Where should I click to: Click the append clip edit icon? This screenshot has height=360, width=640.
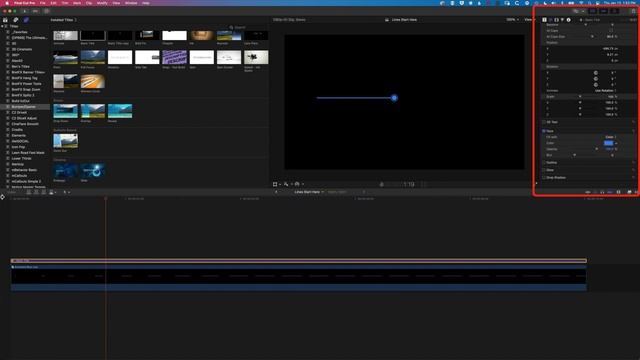tap(44, 192)
